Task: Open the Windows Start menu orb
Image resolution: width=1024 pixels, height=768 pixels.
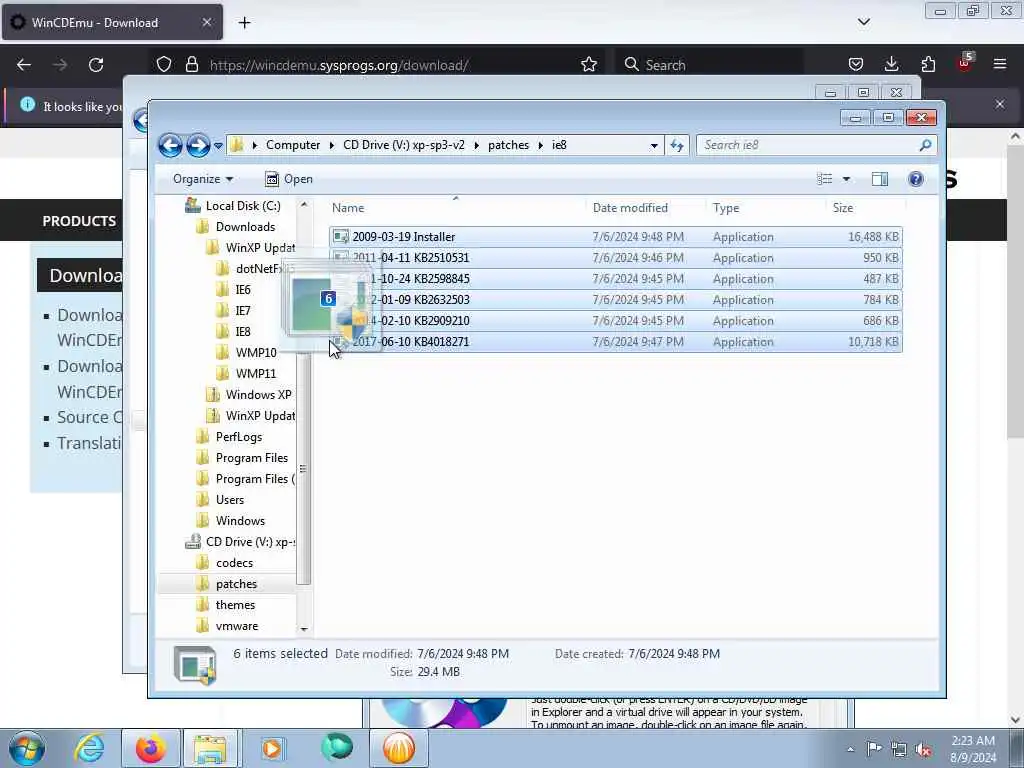Action: [x=27, y=748]
